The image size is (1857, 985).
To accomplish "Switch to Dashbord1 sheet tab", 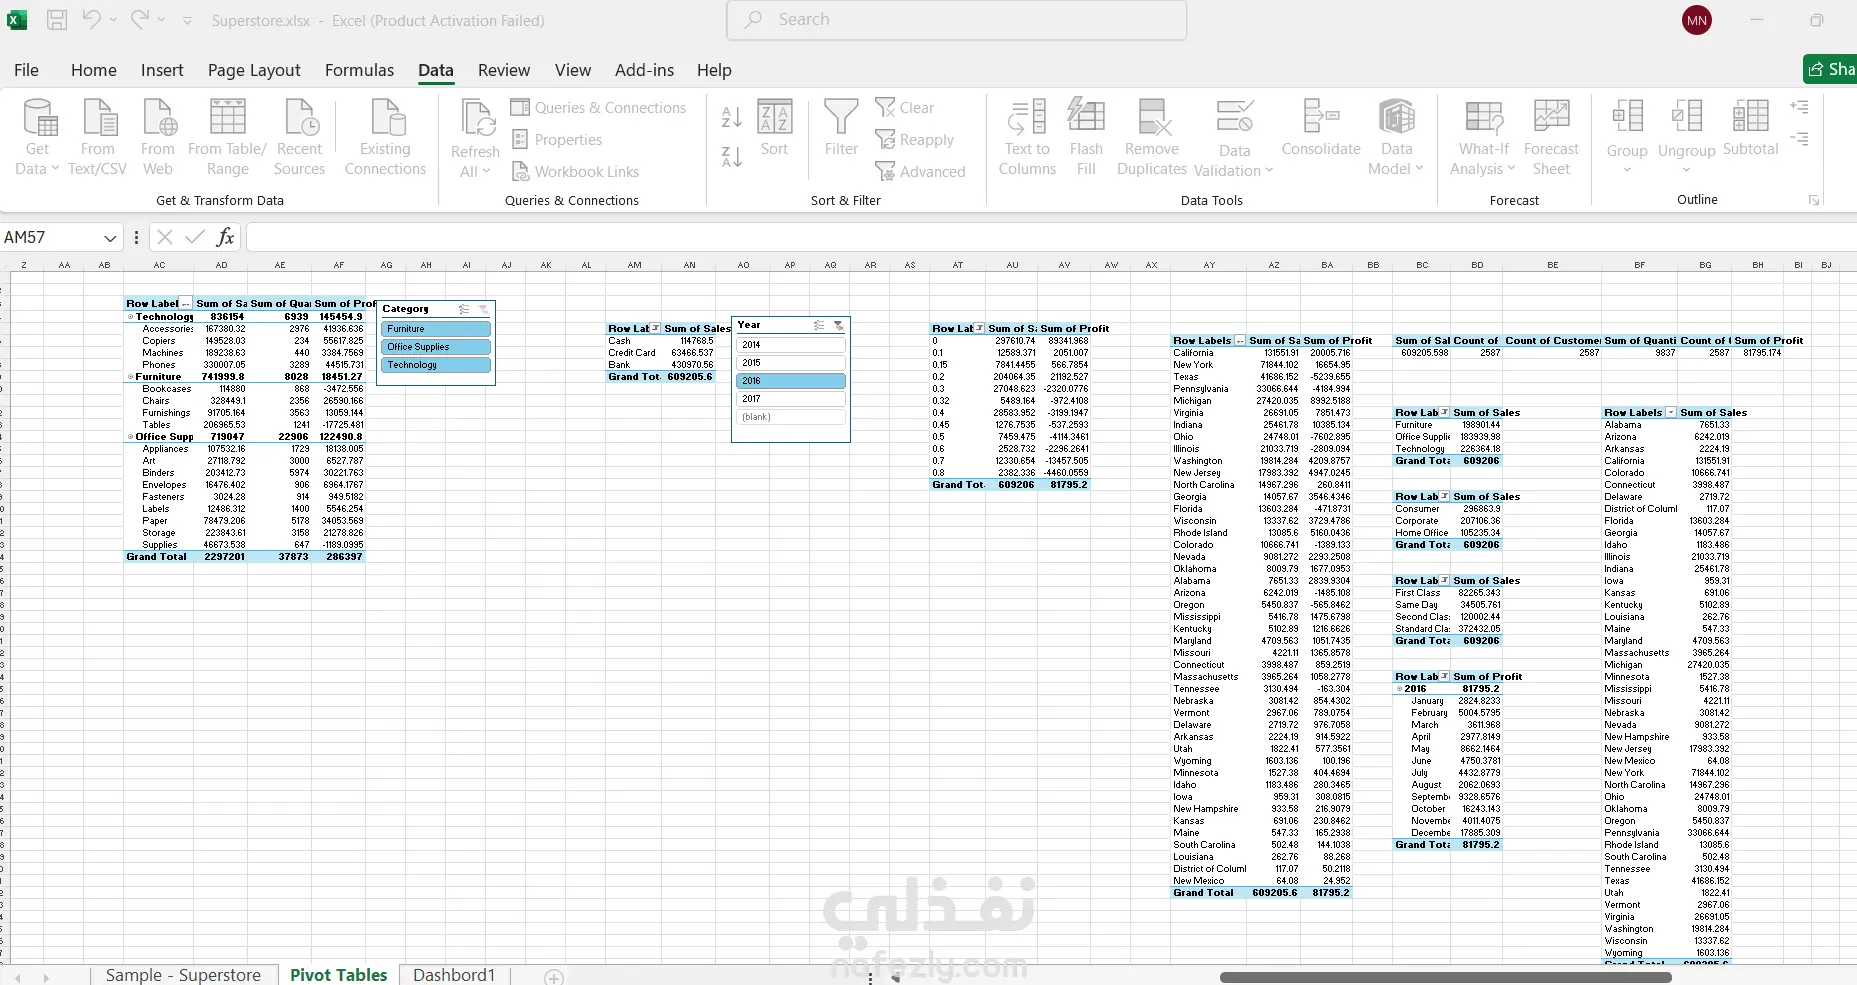I will pos(454,975).
